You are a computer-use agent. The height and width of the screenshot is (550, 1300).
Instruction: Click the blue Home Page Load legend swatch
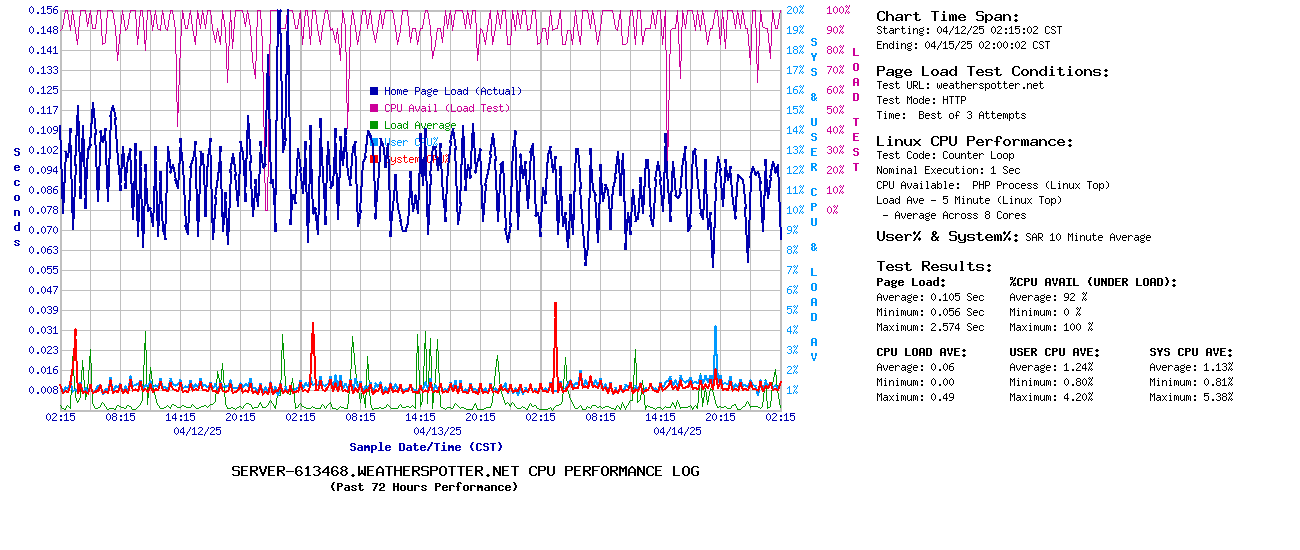tap(374, 91)
